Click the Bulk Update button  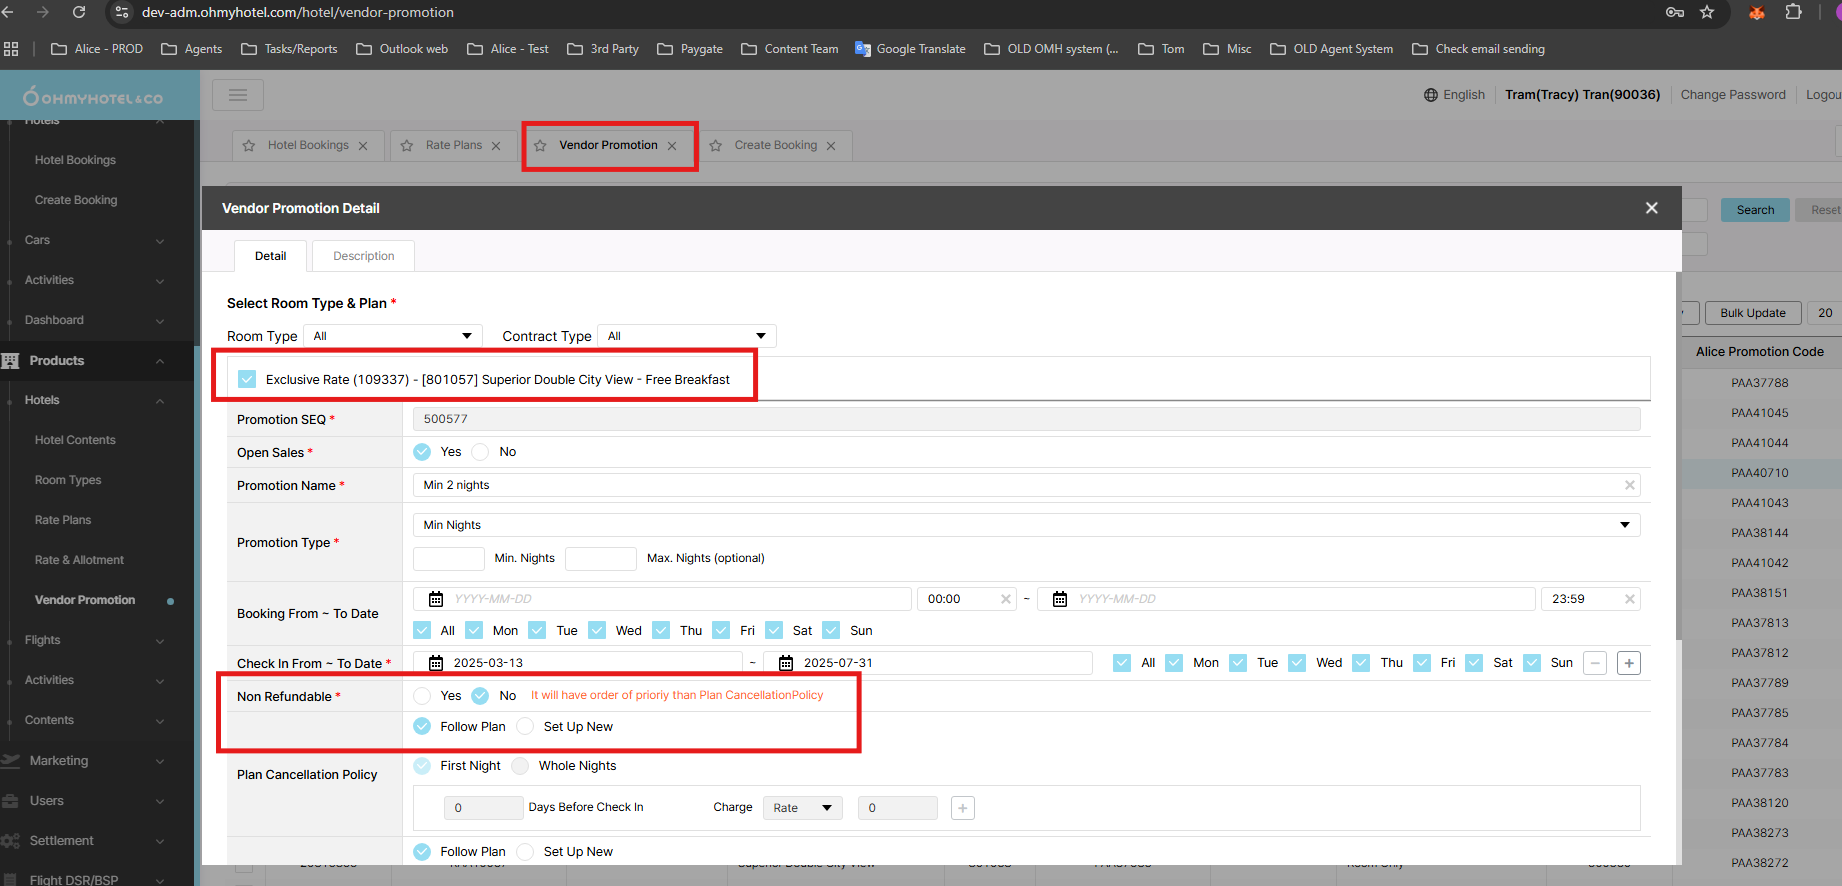point(1752,313)
